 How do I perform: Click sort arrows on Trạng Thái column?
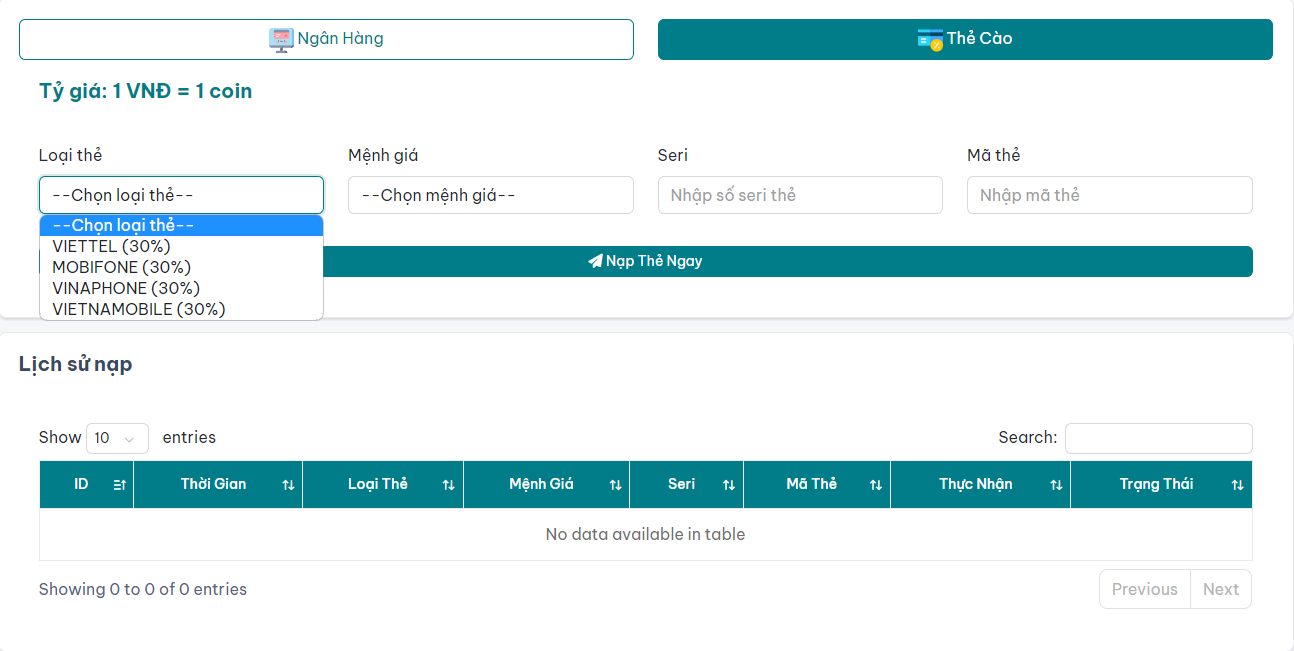click(1237, 485)
